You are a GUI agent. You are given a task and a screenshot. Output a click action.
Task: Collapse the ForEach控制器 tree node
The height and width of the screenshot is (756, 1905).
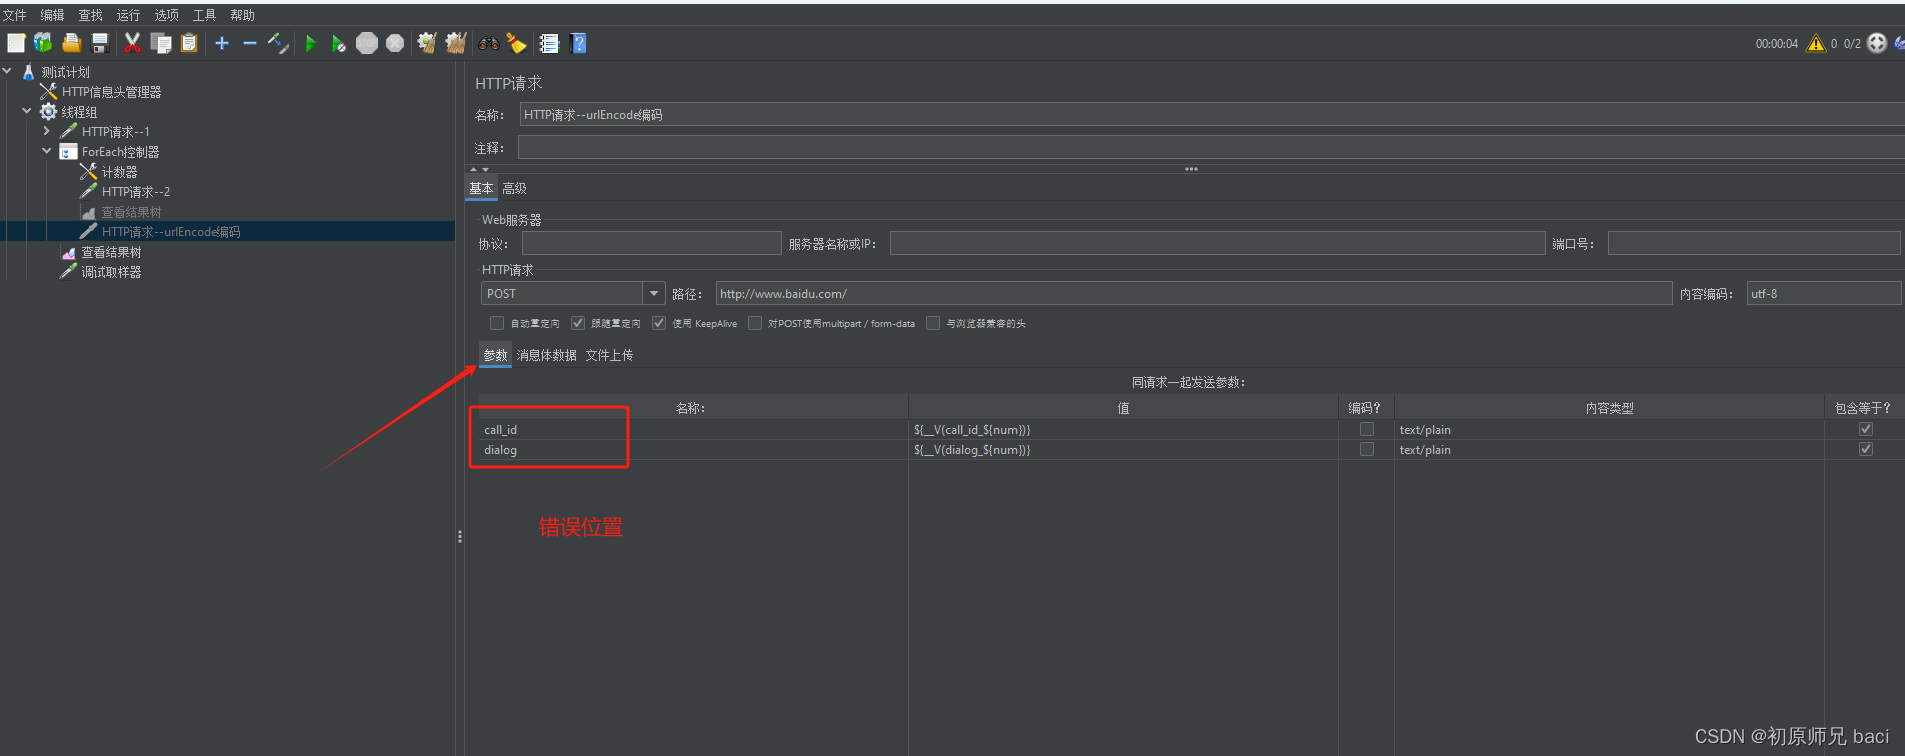point(46,151)
